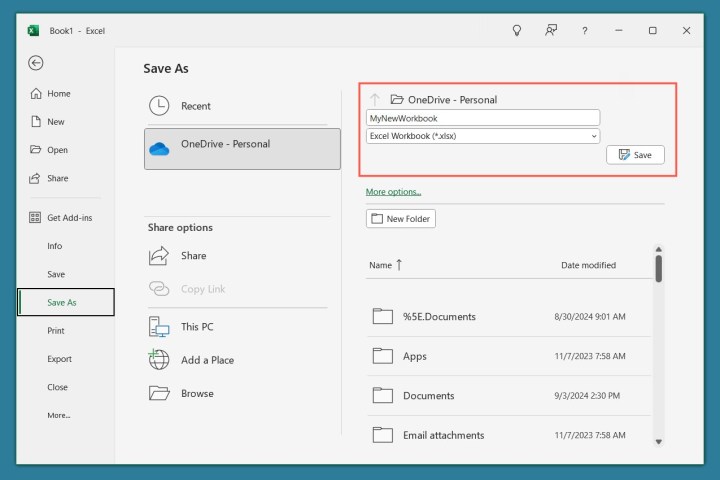720x480 pixels.
Task: Select the Recent clock icon
Action: (x=159, y=106)
